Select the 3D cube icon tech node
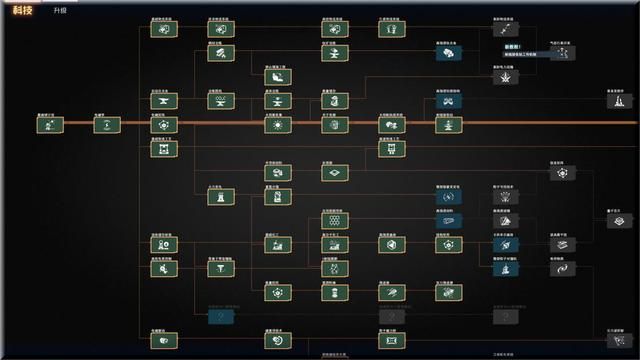 point(391,245)
